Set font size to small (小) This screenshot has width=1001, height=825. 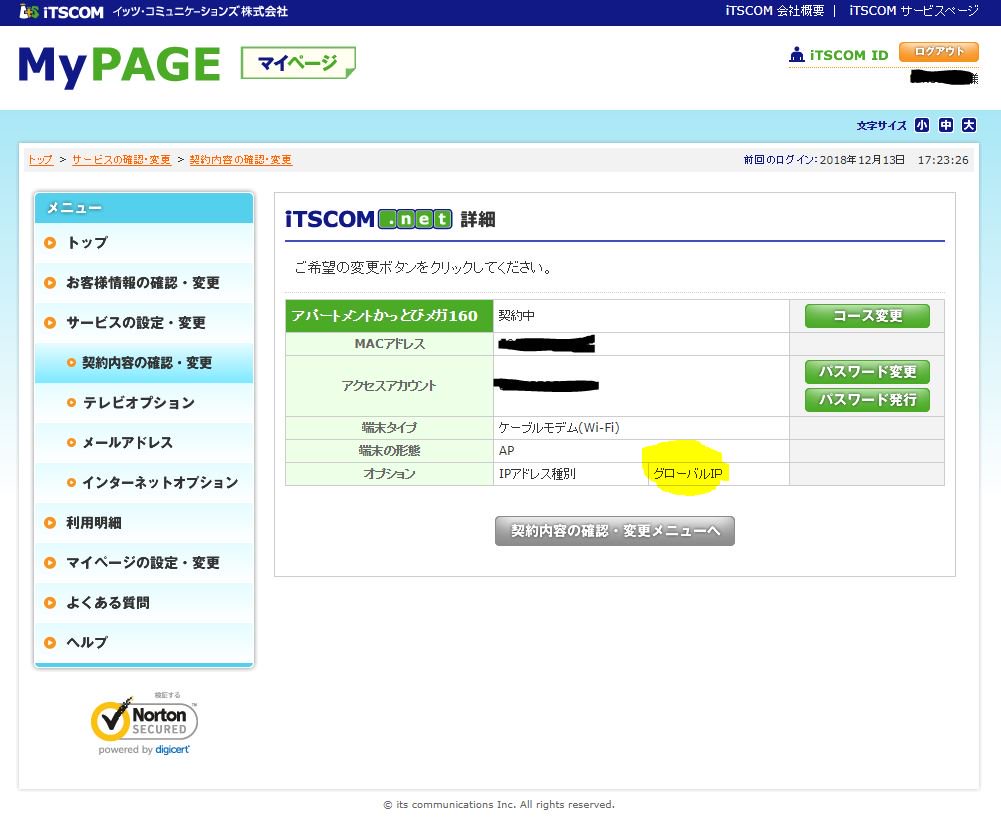pyautogui.click(x=922, y=125)
